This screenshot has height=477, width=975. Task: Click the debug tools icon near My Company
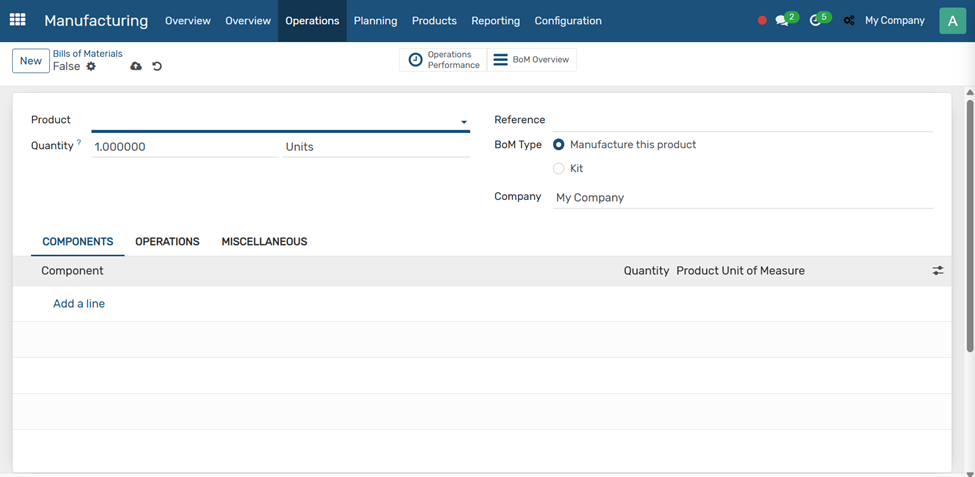coord(849,21)
